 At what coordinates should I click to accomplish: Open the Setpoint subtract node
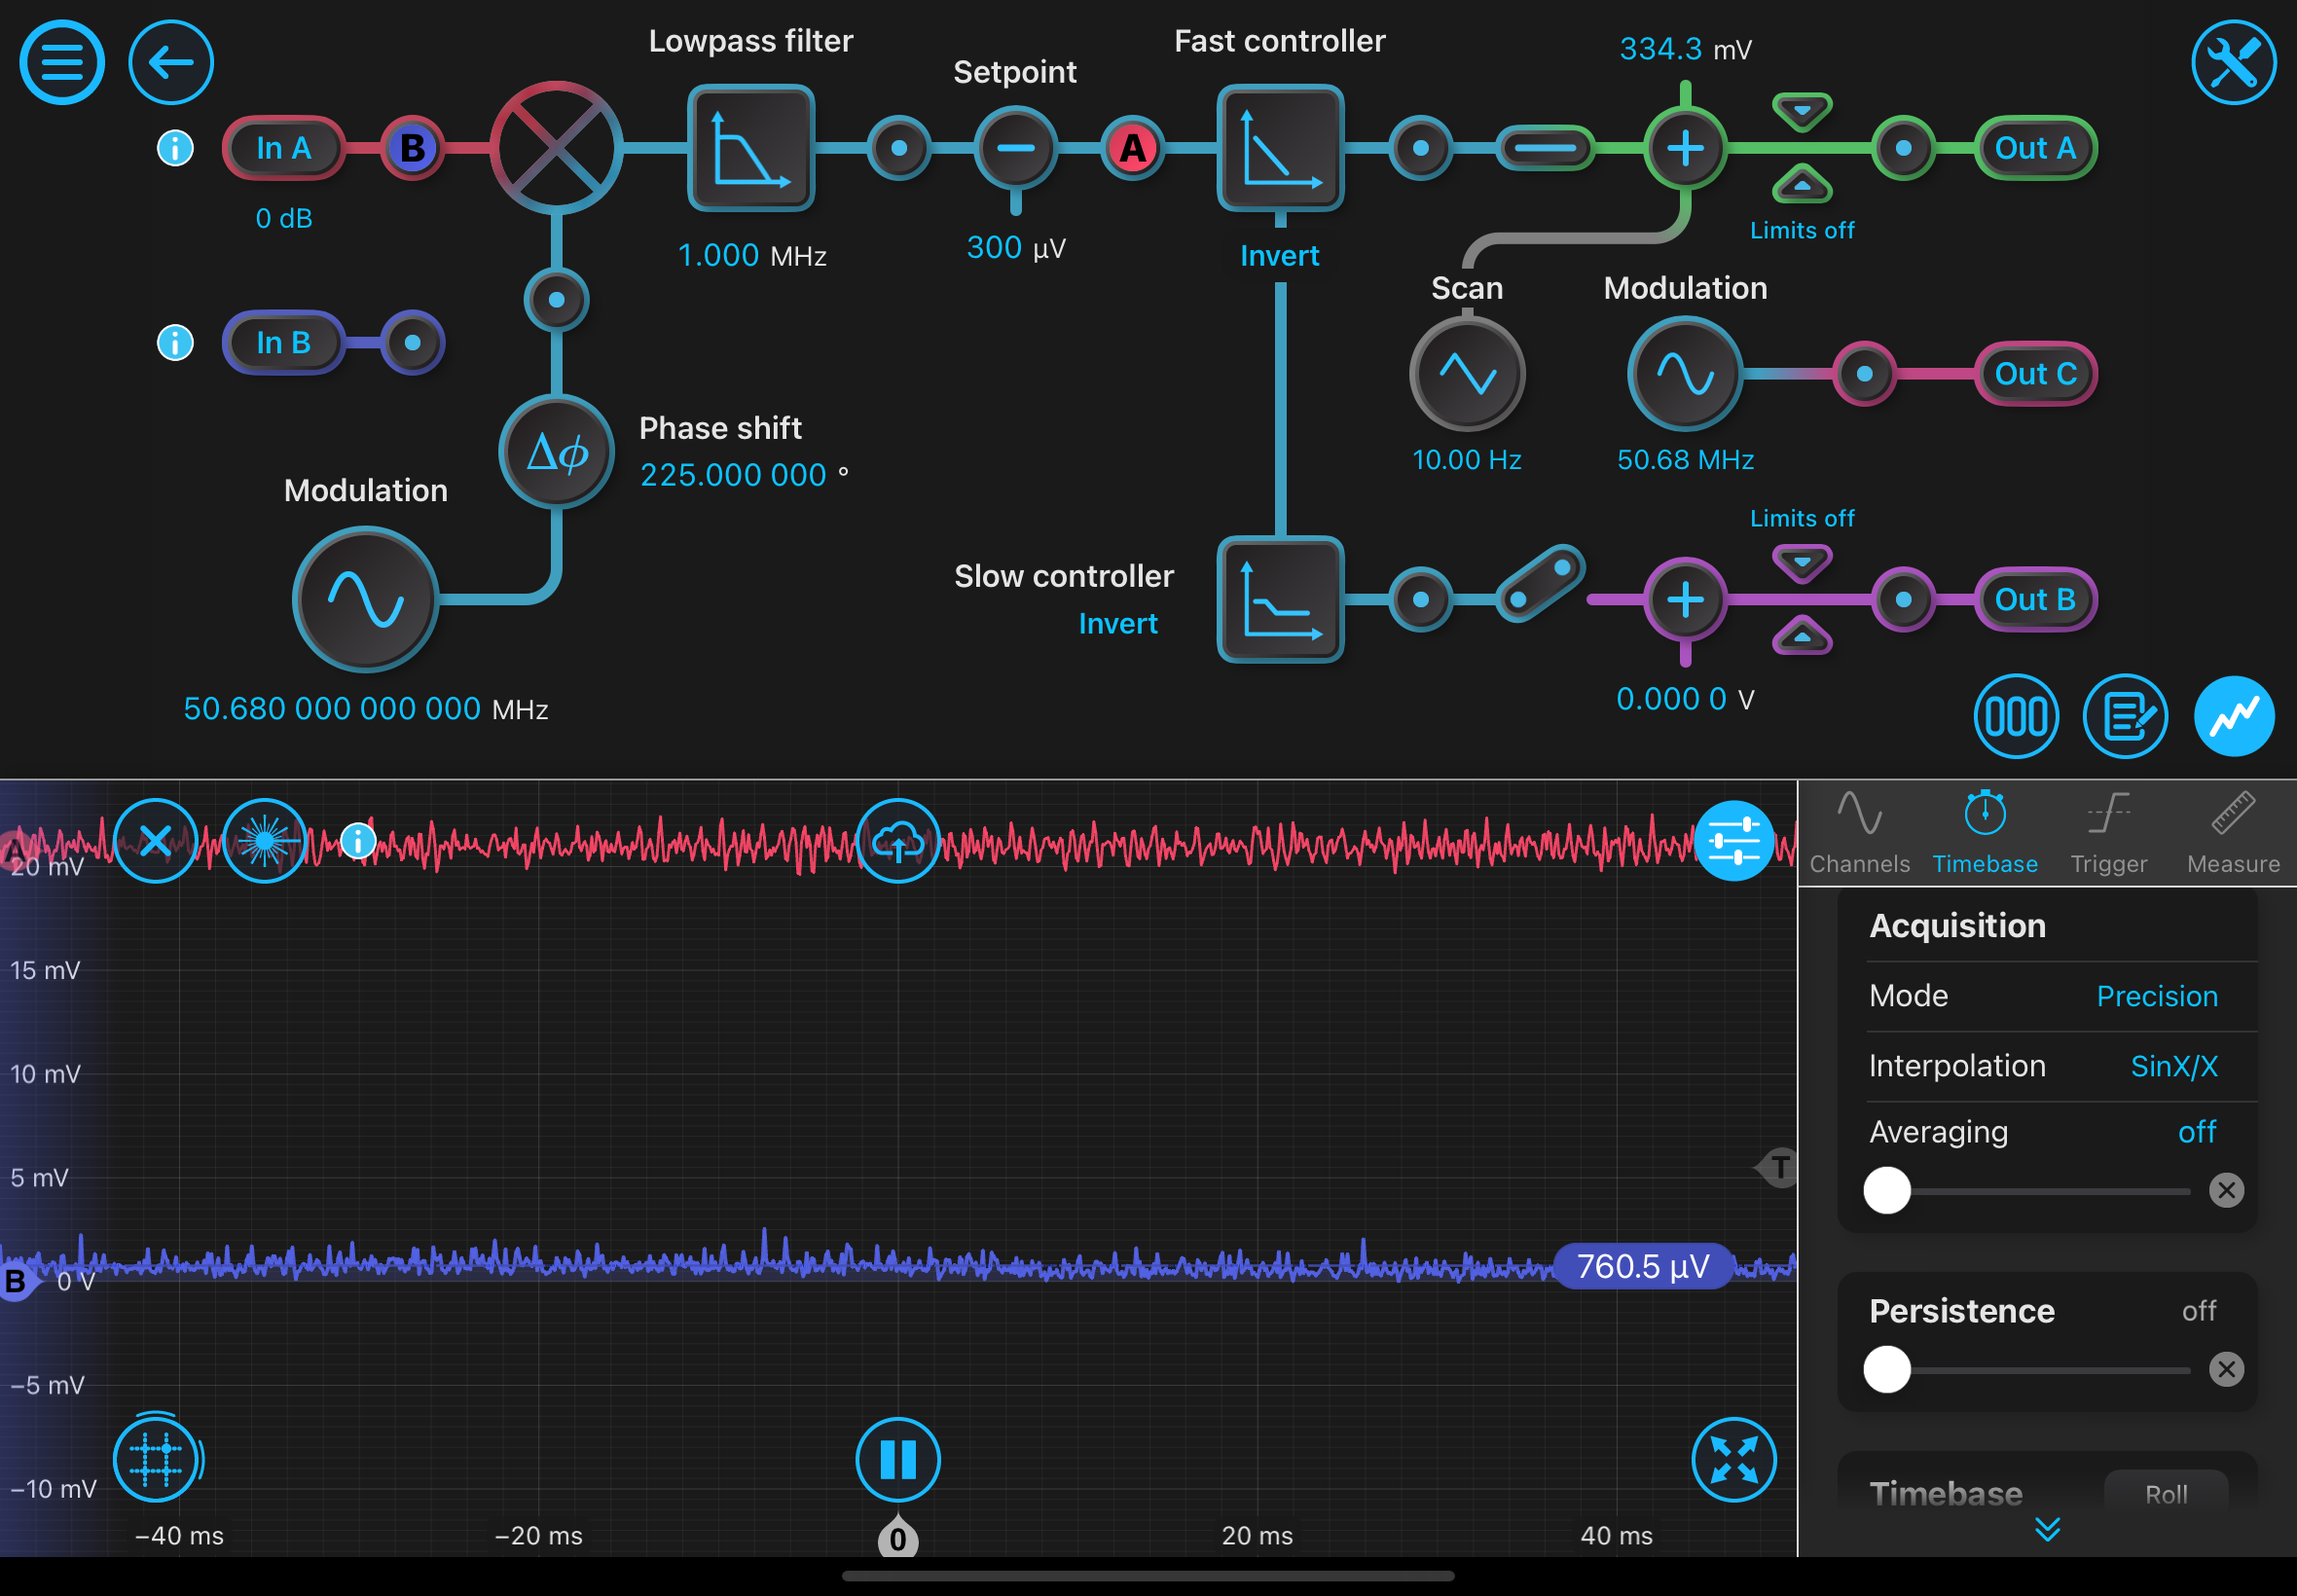click(x=1015, y=148)
